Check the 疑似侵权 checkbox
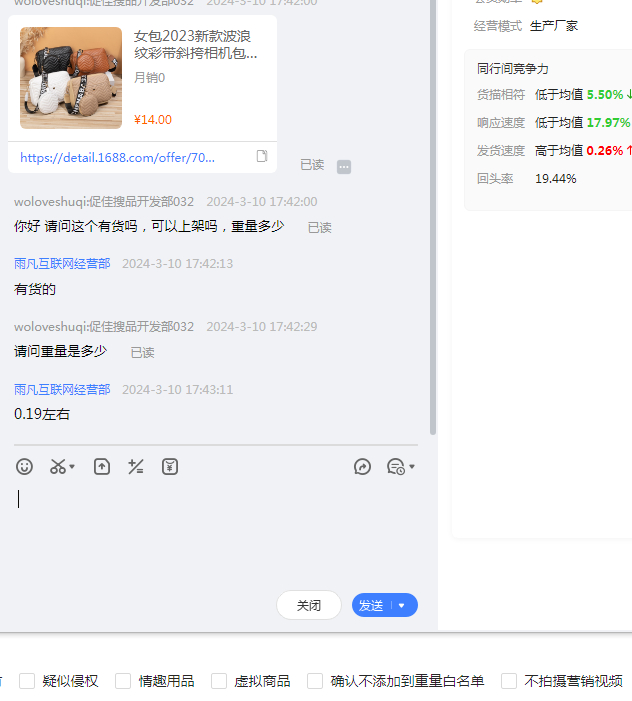 [x=27, y=681]
